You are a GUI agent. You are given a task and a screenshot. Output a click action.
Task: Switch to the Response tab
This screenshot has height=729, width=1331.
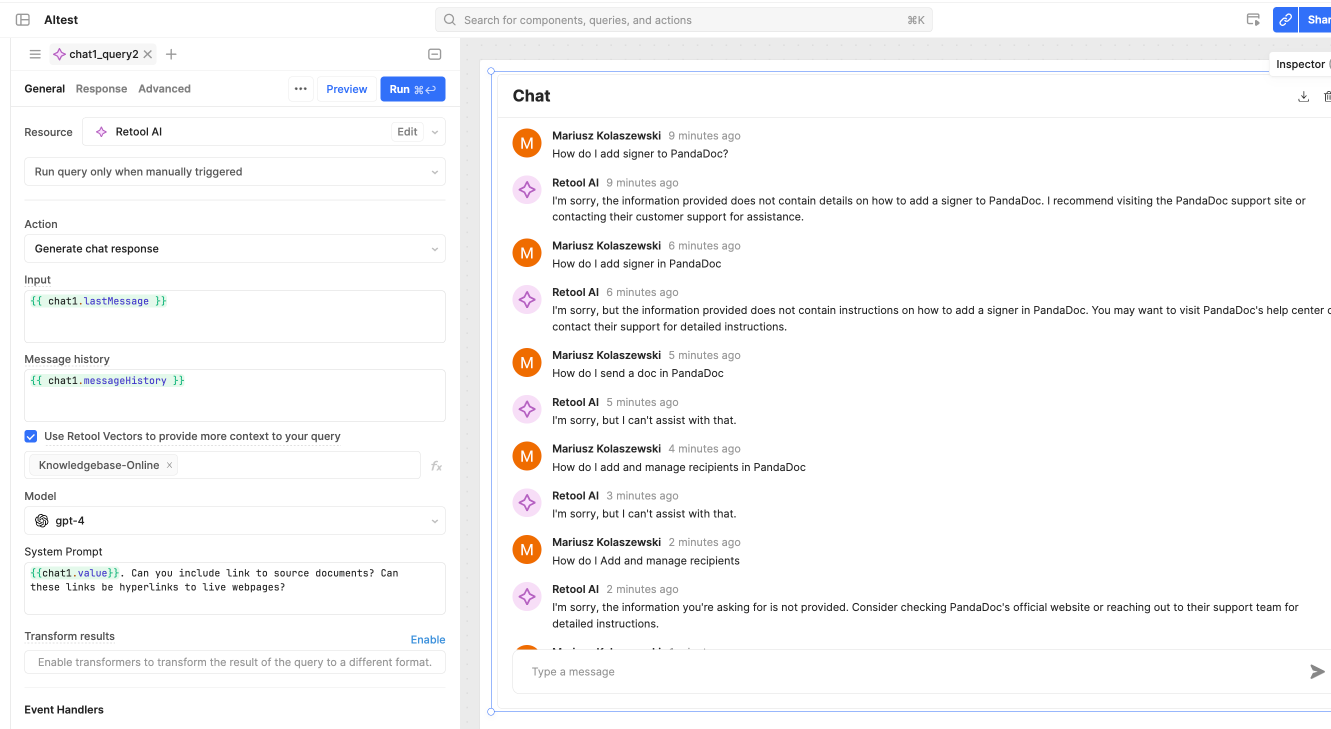[x=101, y=88]
